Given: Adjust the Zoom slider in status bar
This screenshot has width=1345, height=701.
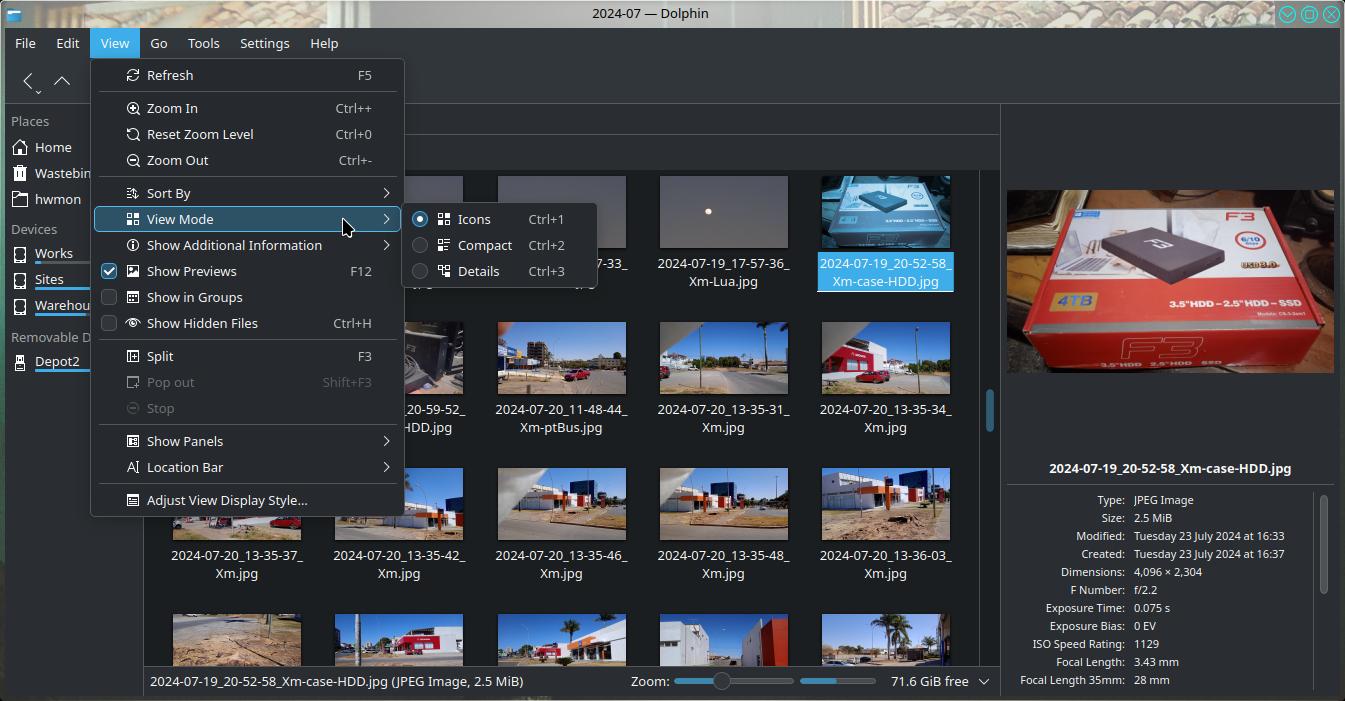Looking at the screenshot, I should [x=721, y=681].
